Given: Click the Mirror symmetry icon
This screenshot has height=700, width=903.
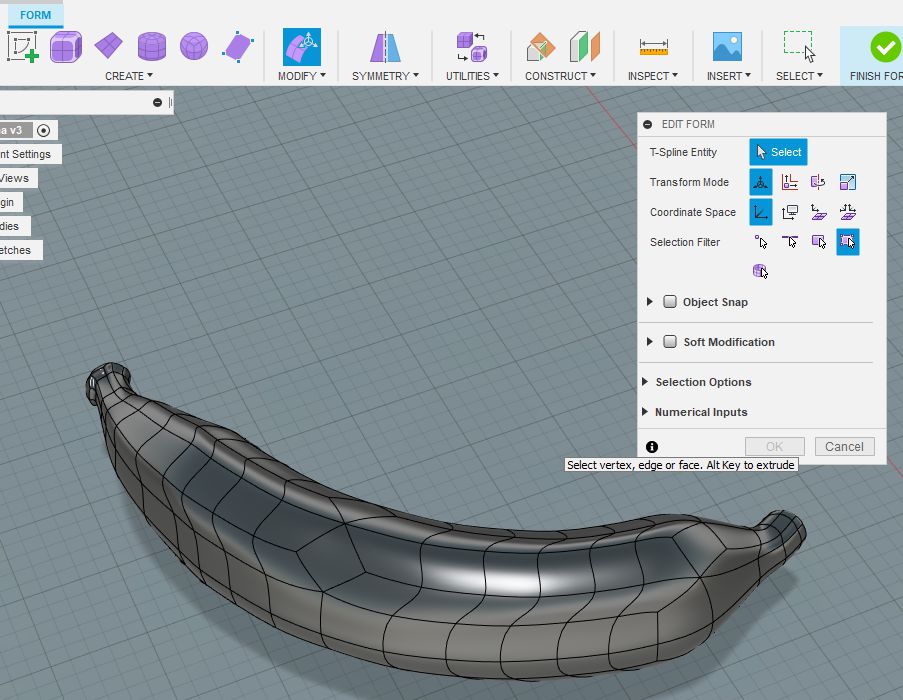Looking at the screenshot, I should pyautogui.click(x=385, y=47).
